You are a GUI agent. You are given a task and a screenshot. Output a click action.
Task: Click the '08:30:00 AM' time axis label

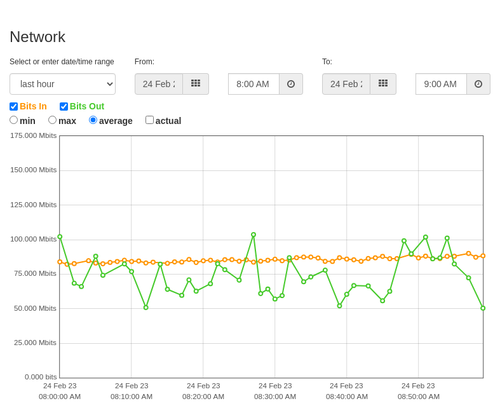click(x=275, y=397)
